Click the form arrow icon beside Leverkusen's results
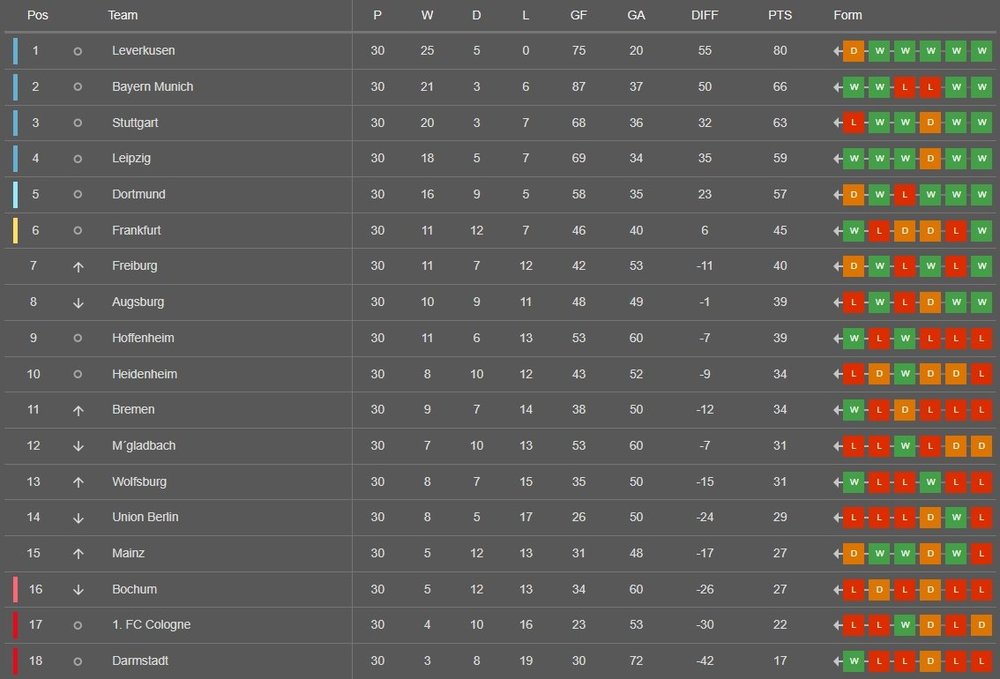The width and height of the screenshot is (1000, 679). click(837, 51)
